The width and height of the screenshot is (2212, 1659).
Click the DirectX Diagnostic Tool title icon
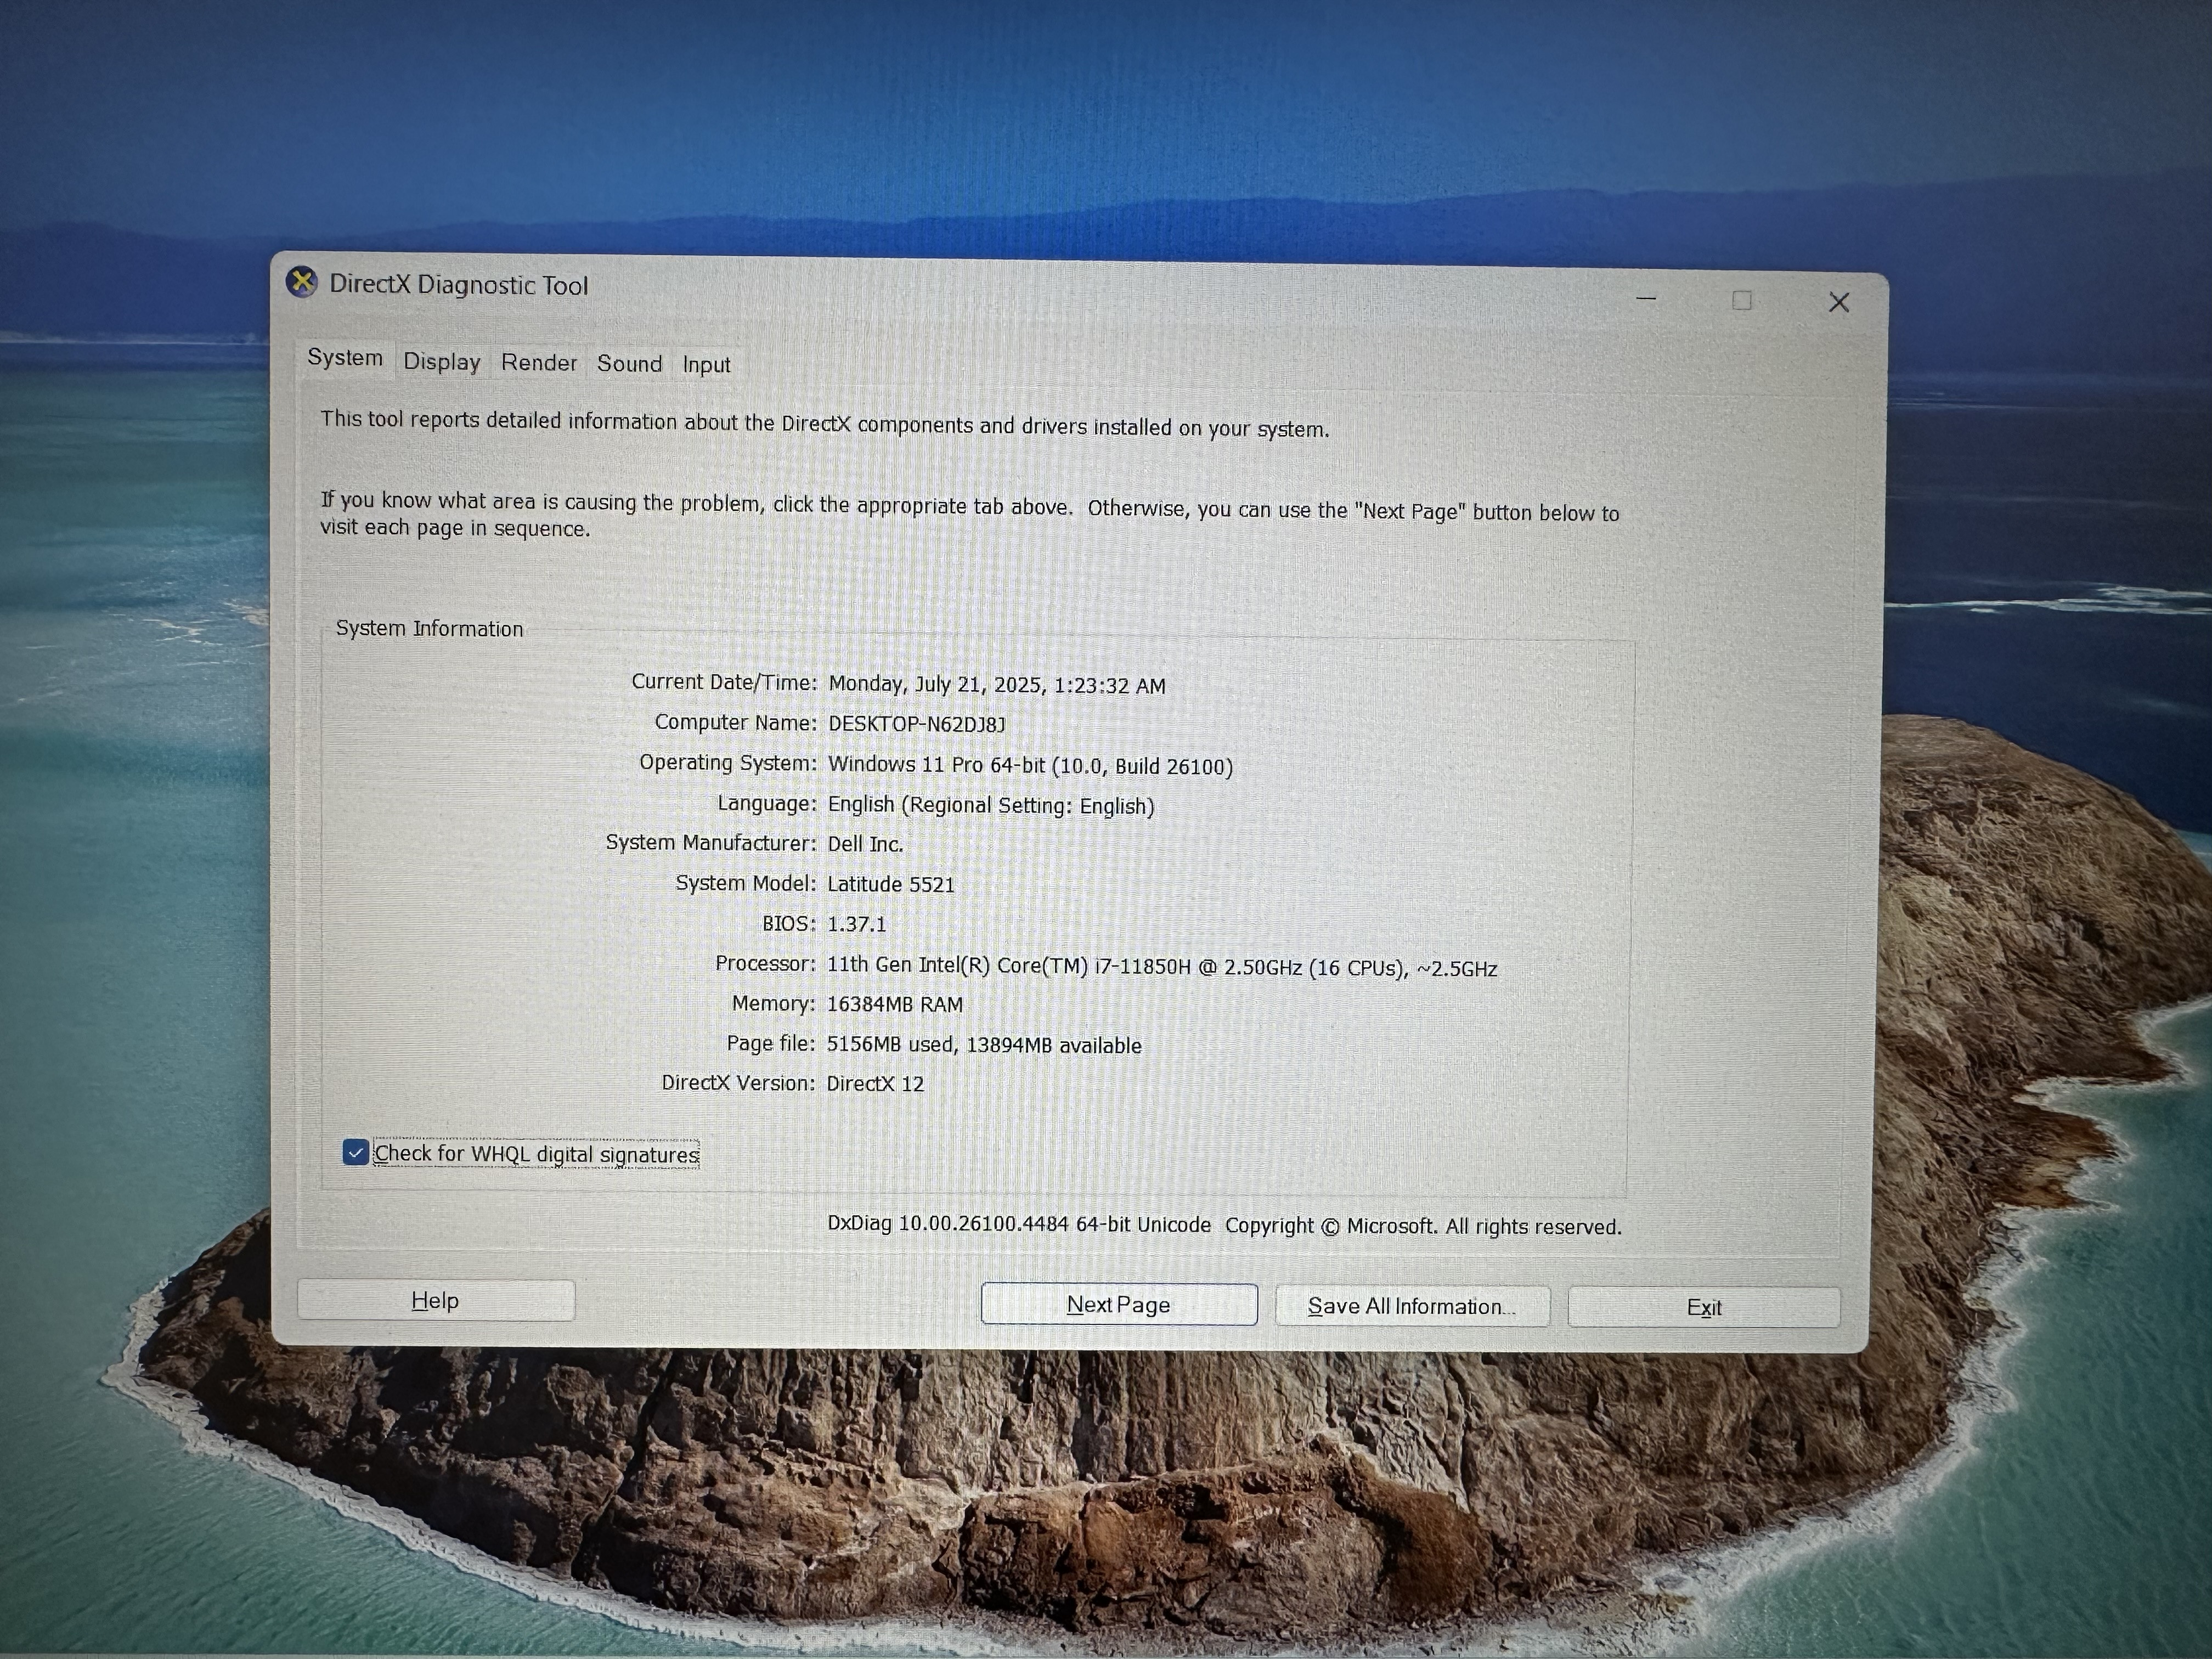(x=302, y=282)
